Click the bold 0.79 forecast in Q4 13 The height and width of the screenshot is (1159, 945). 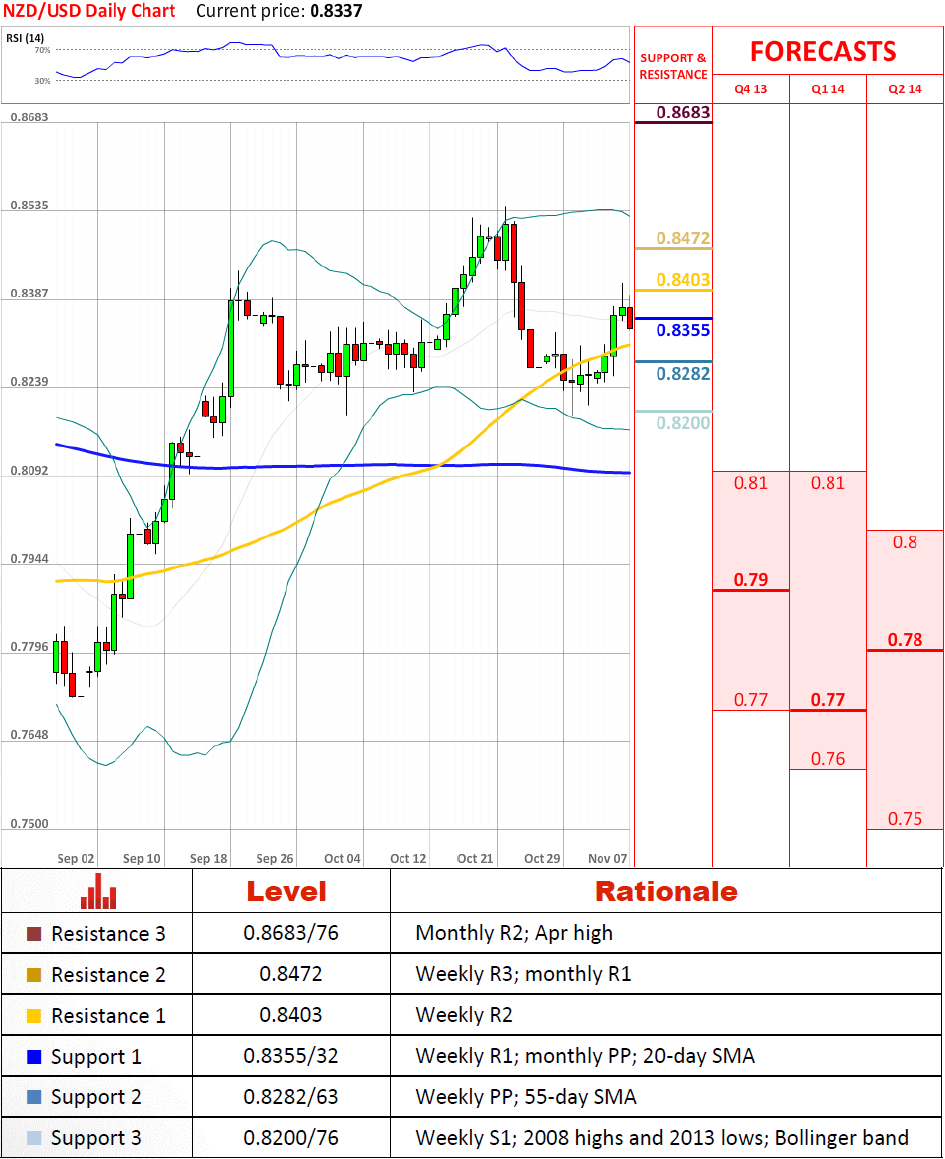[x=751, y=580]
